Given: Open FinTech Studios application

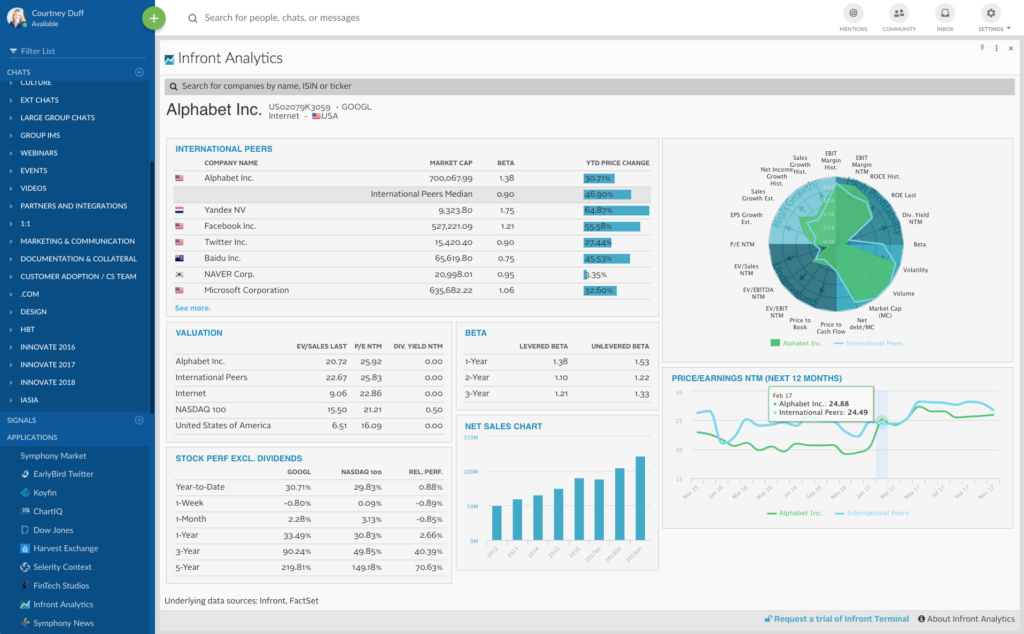Looking at the screenshot, I should pos(61,586).
